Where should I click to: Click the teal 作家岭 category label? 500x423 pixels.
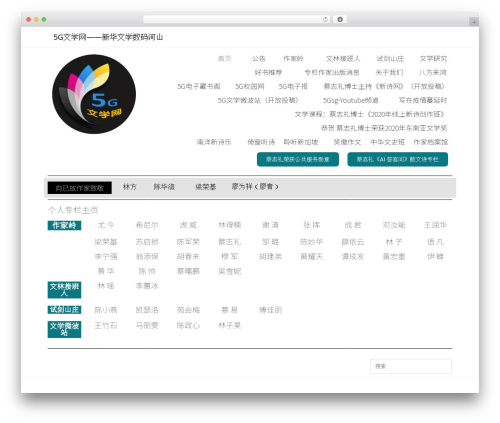pos(64,225)
